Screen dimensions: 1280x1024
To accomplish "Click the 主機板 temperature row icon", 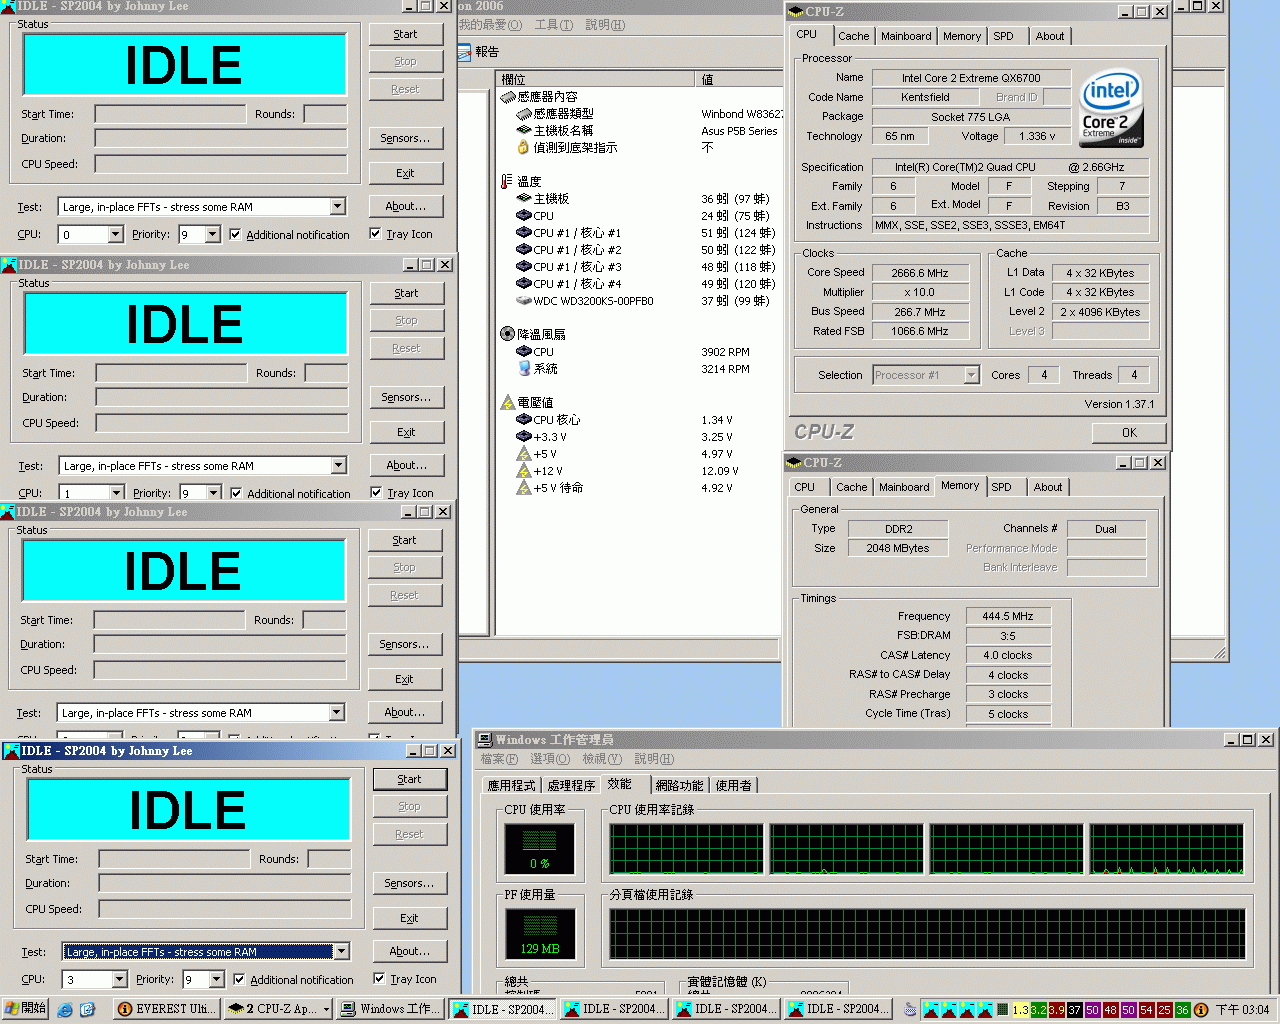I will [x=524, y=199].
